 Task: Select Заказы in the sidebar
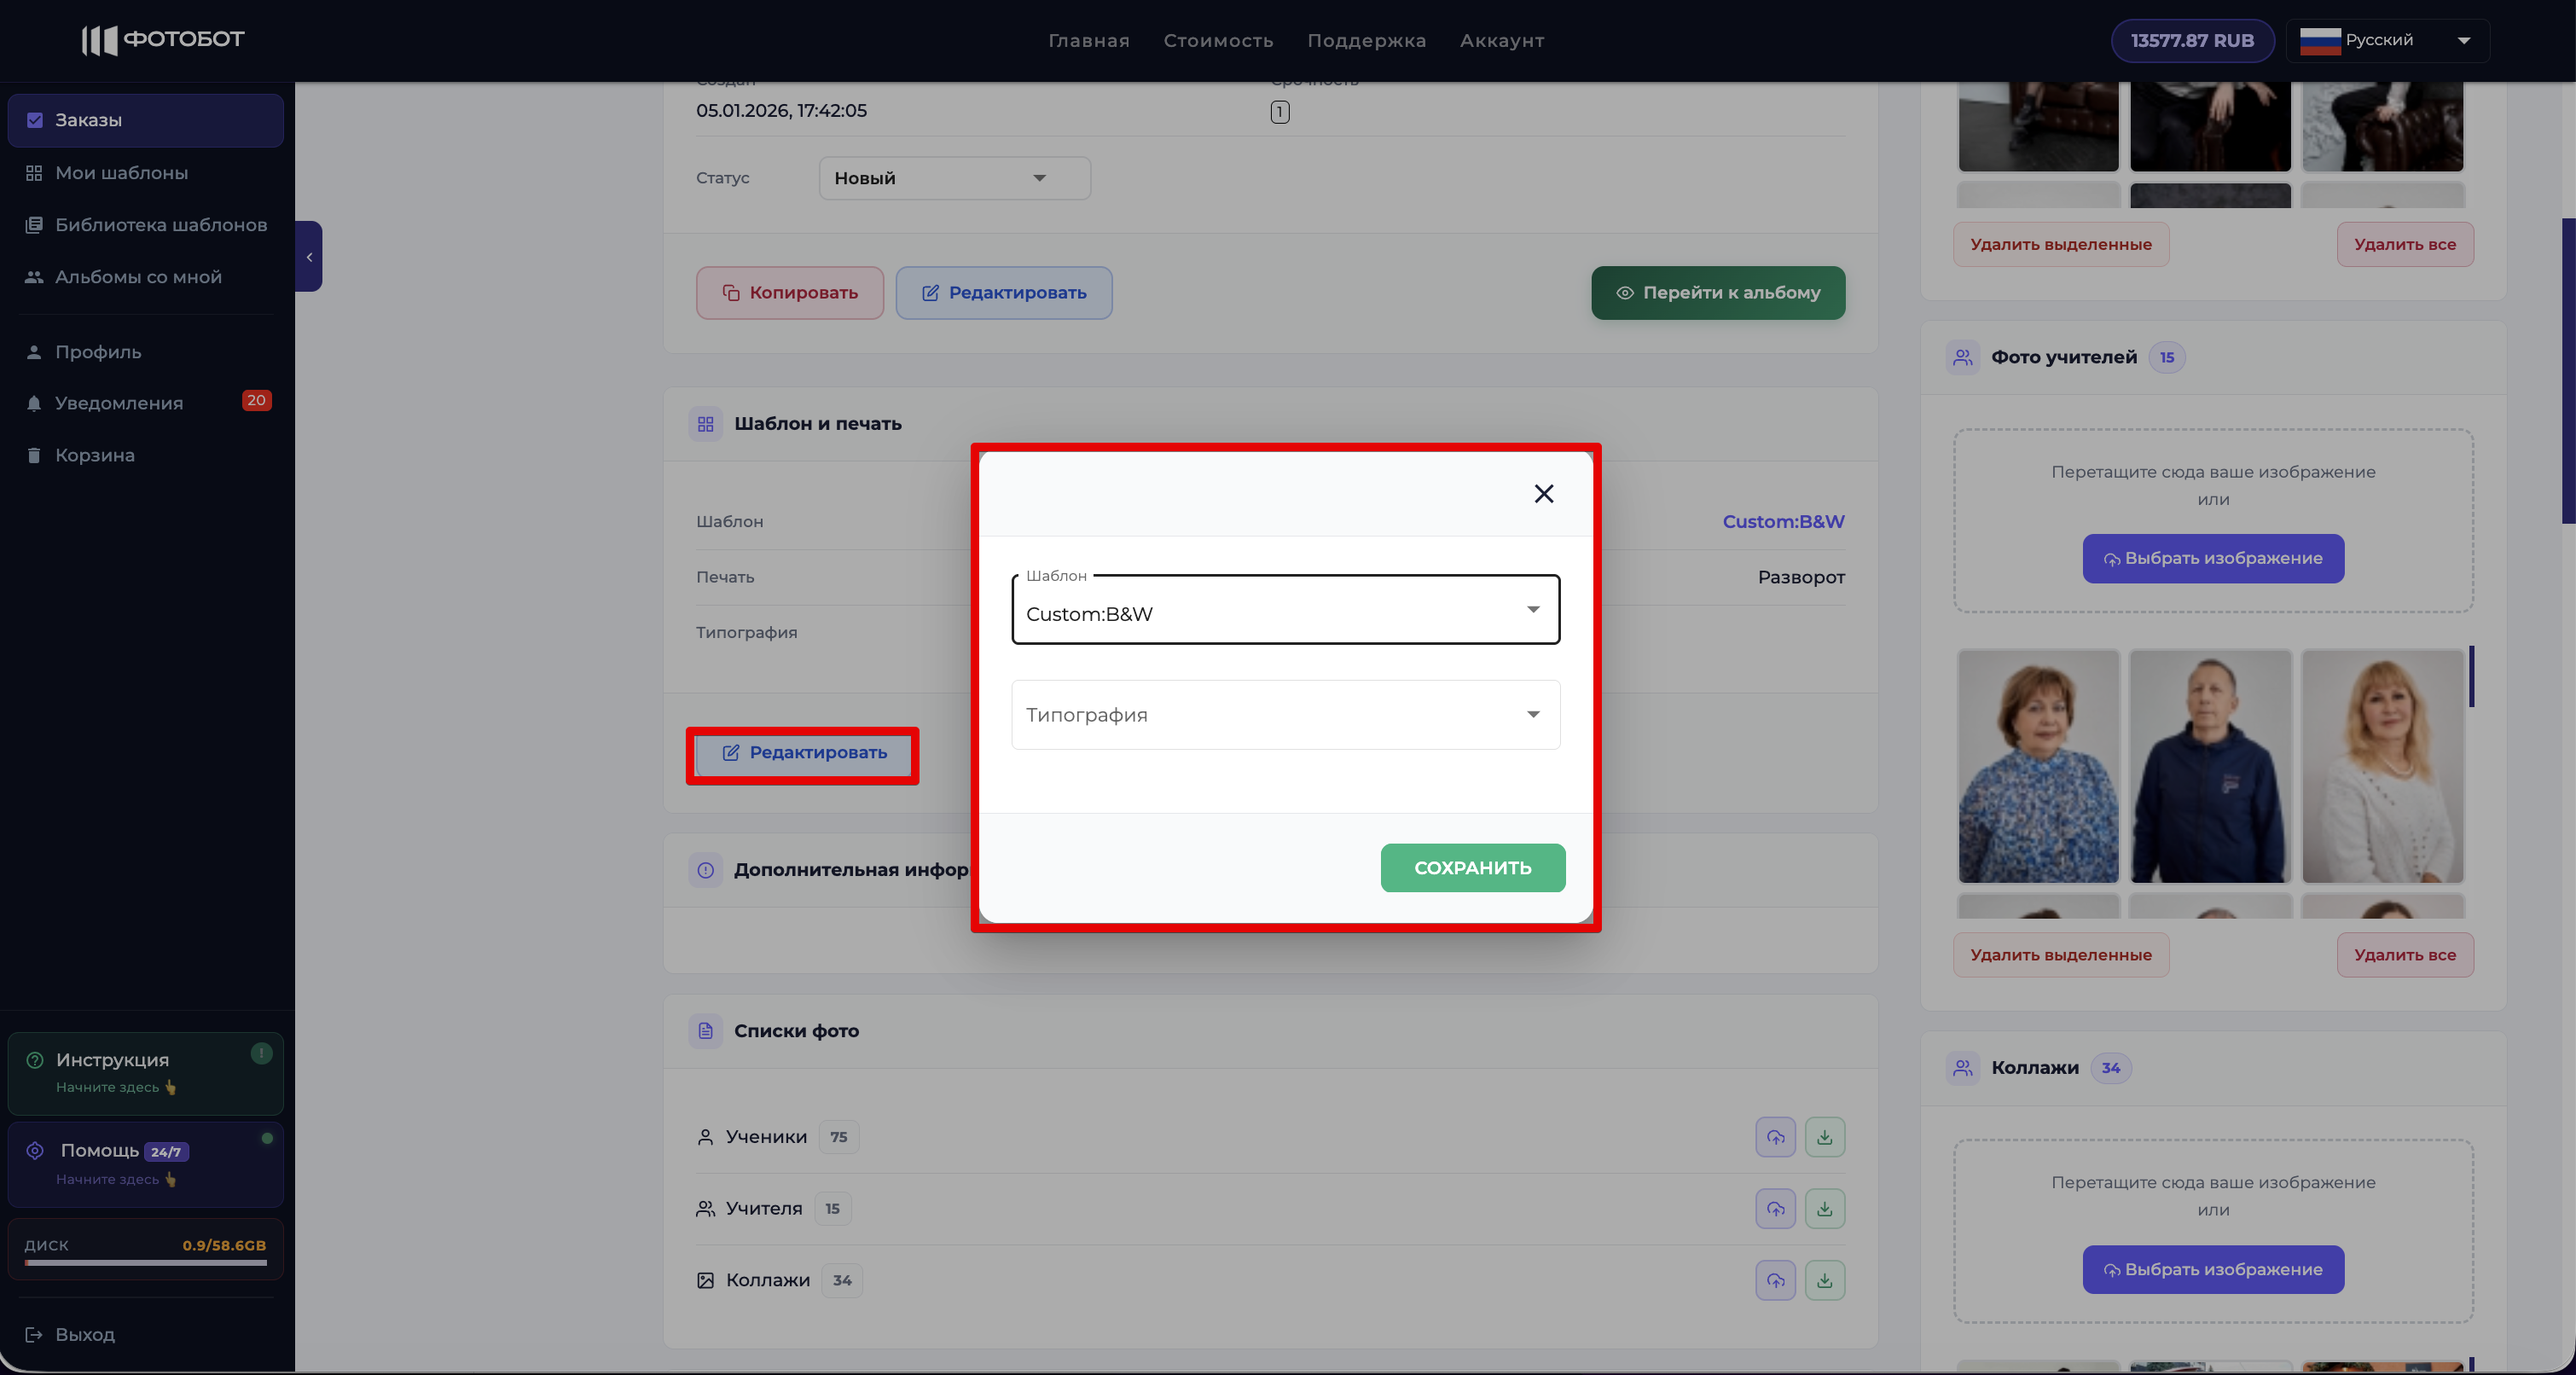coord(146,120)
